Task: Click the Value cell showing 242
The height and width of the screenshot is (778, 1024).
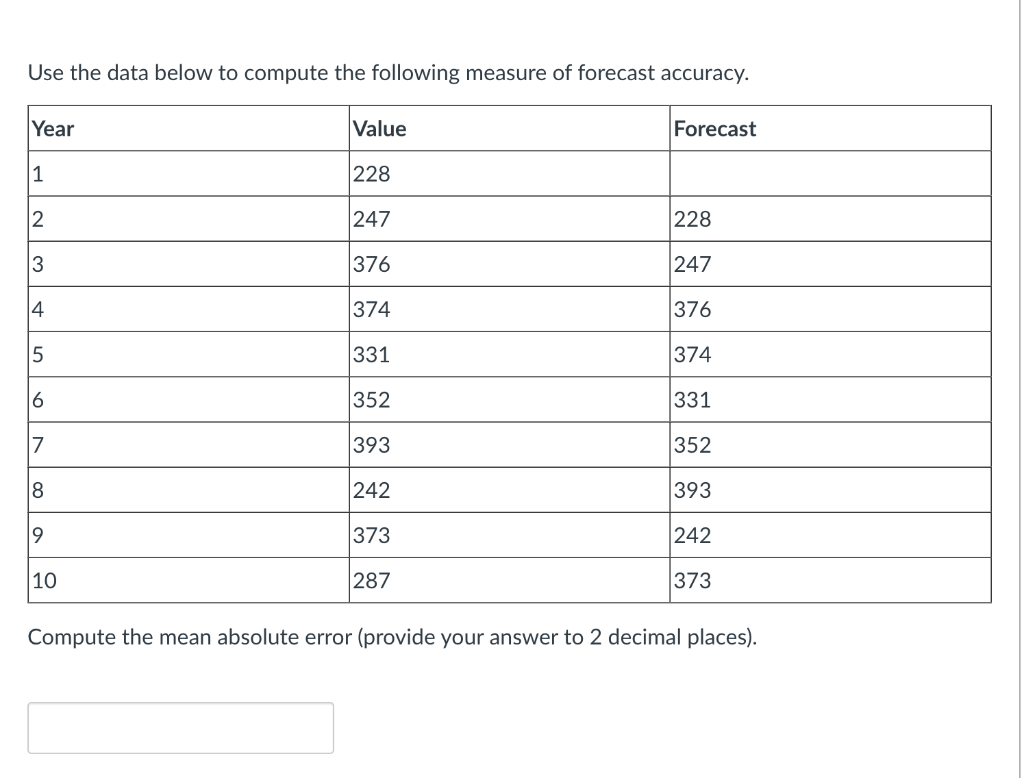Action: (x=370, y=489)
